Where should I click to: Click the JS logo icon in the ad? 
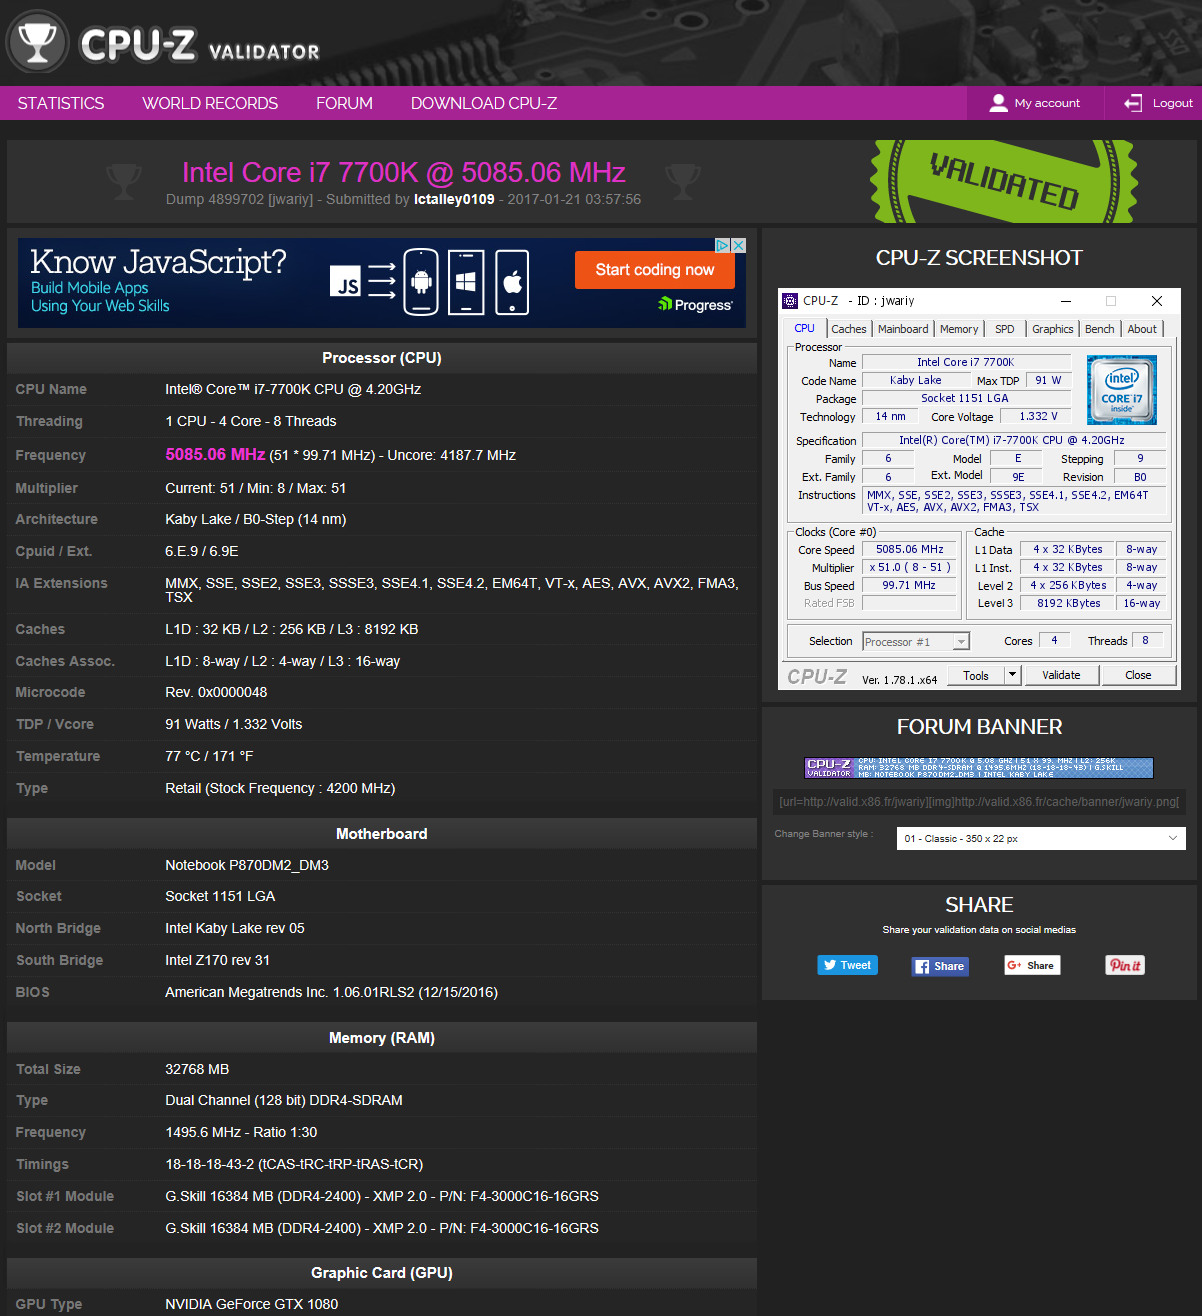tap(346, 282)
